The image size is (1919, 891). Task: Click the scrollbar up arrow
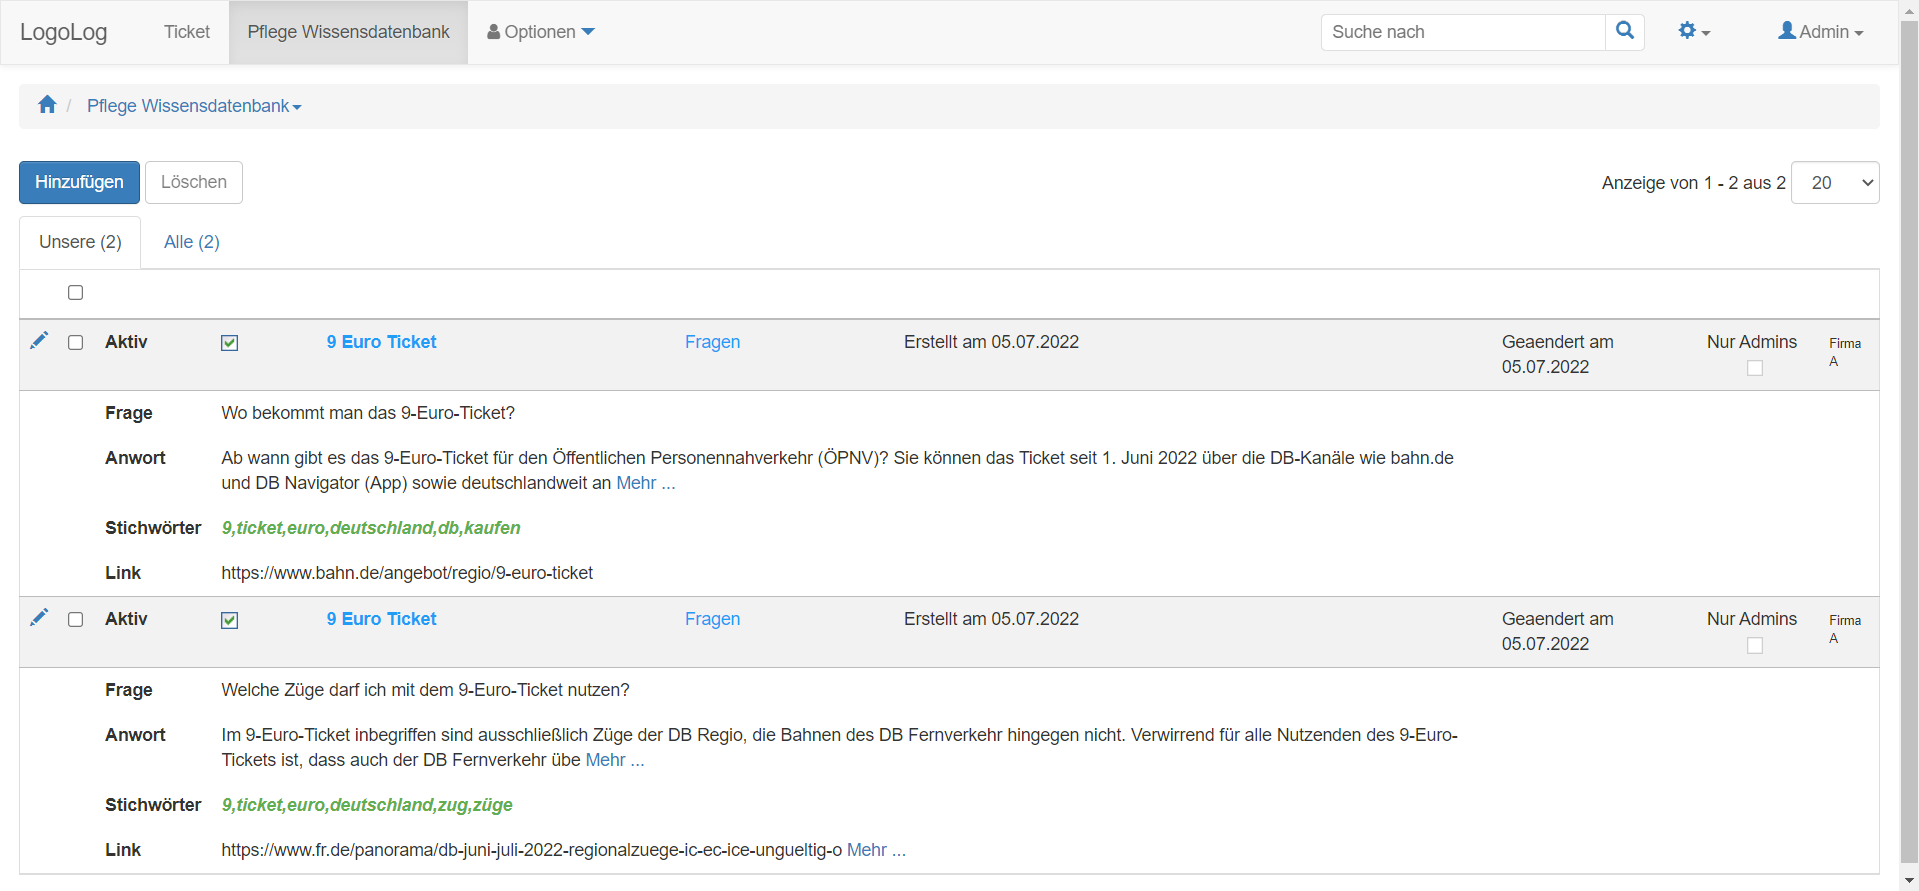pos(1909,9)
